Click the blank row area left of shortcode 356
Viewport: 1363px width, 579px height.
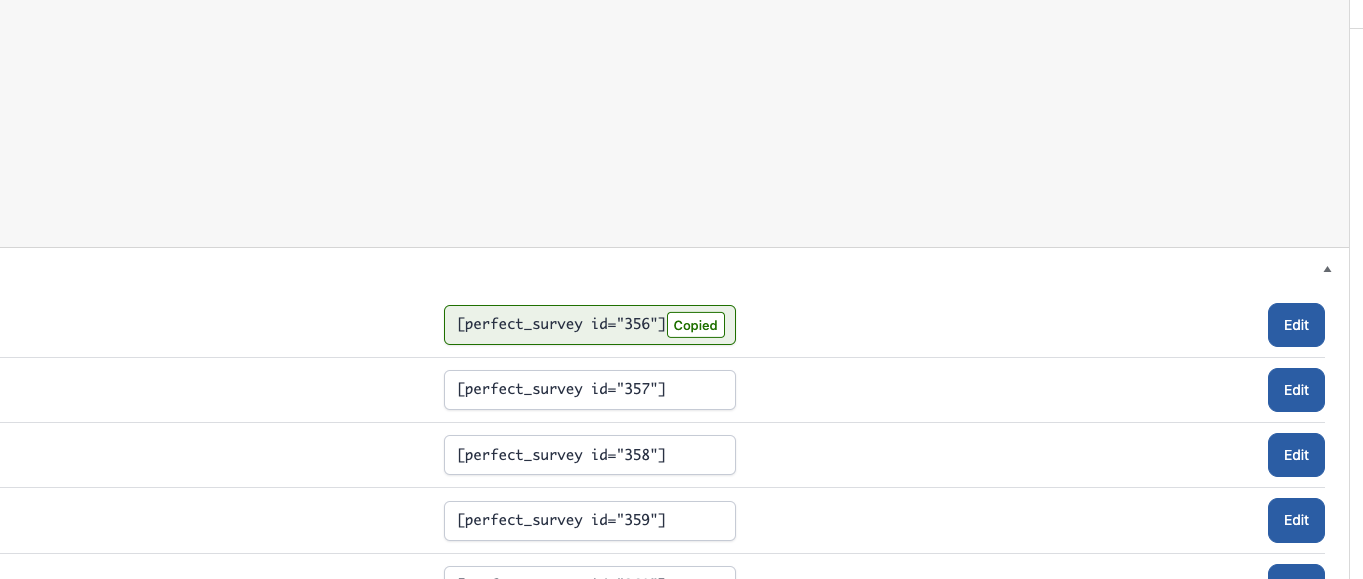click(222, 325)
